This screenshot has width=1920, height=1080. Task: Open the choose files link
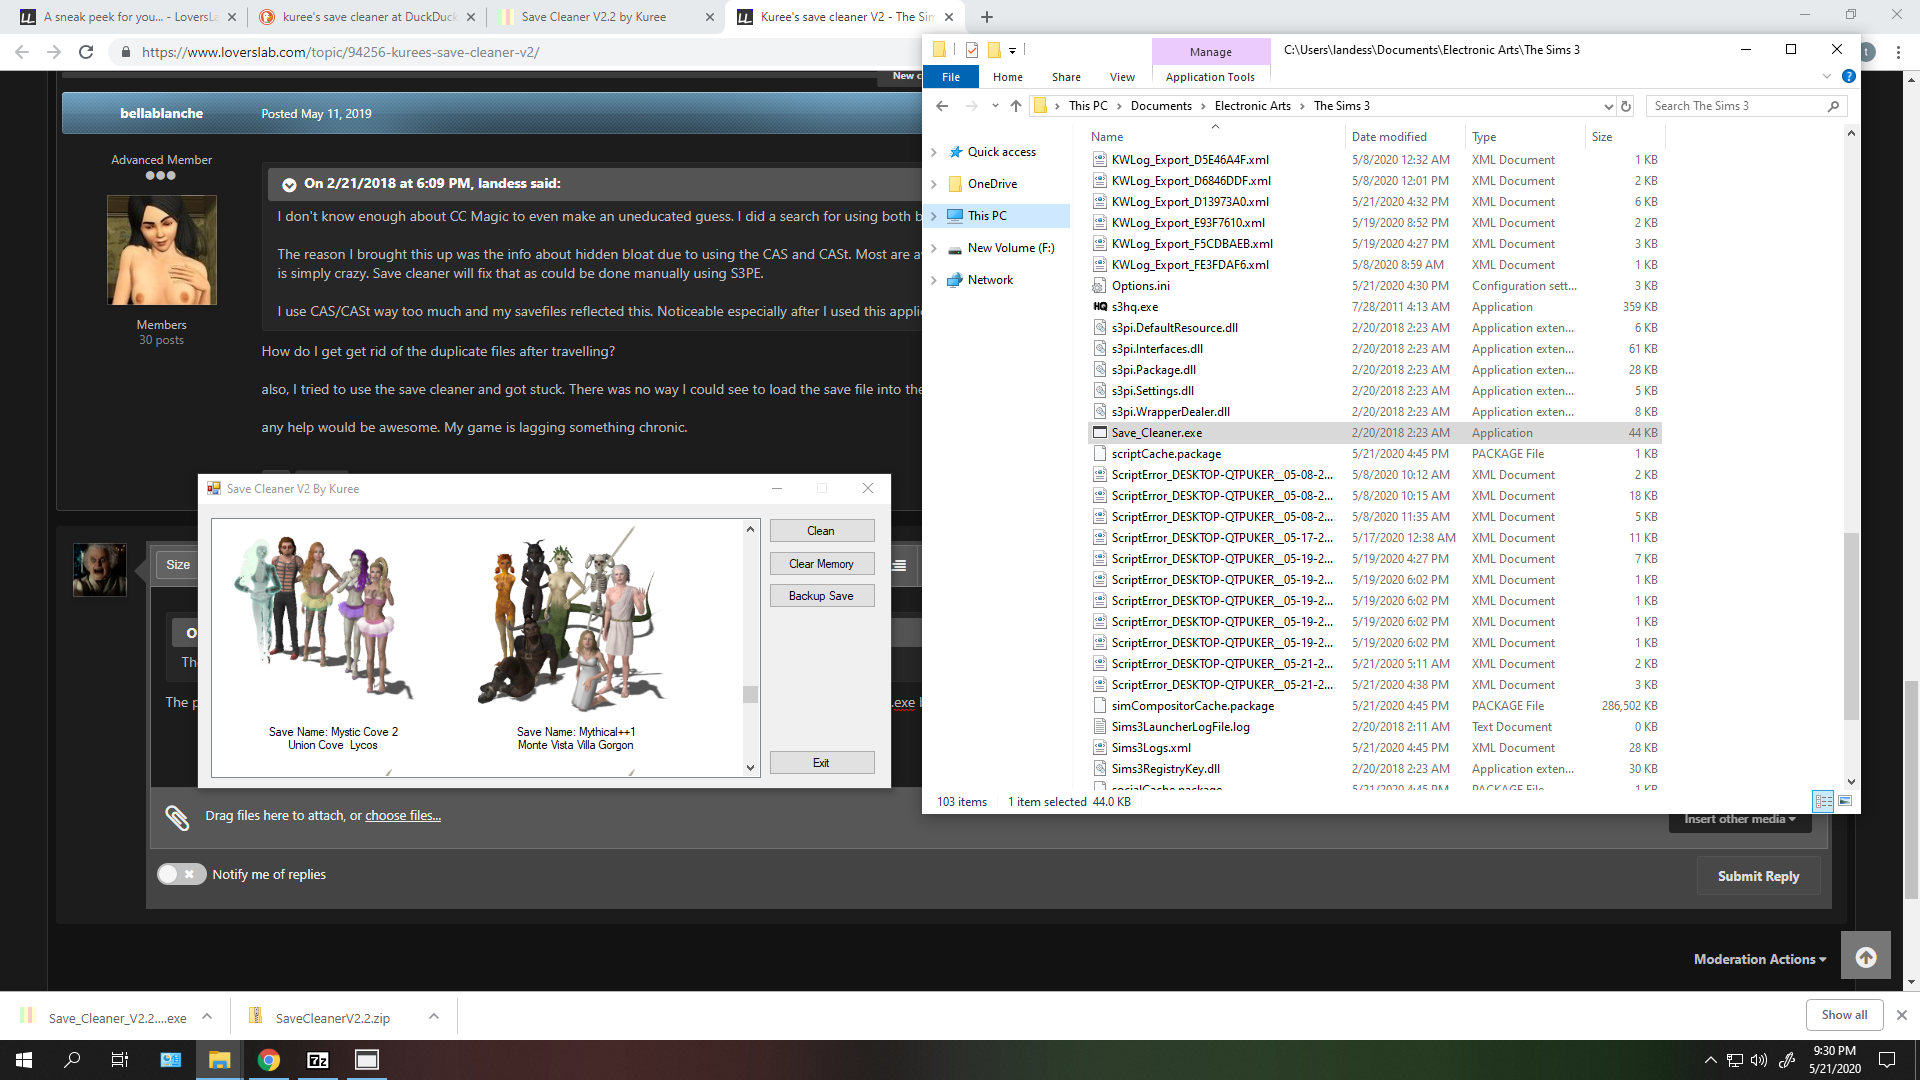[403, 816]
